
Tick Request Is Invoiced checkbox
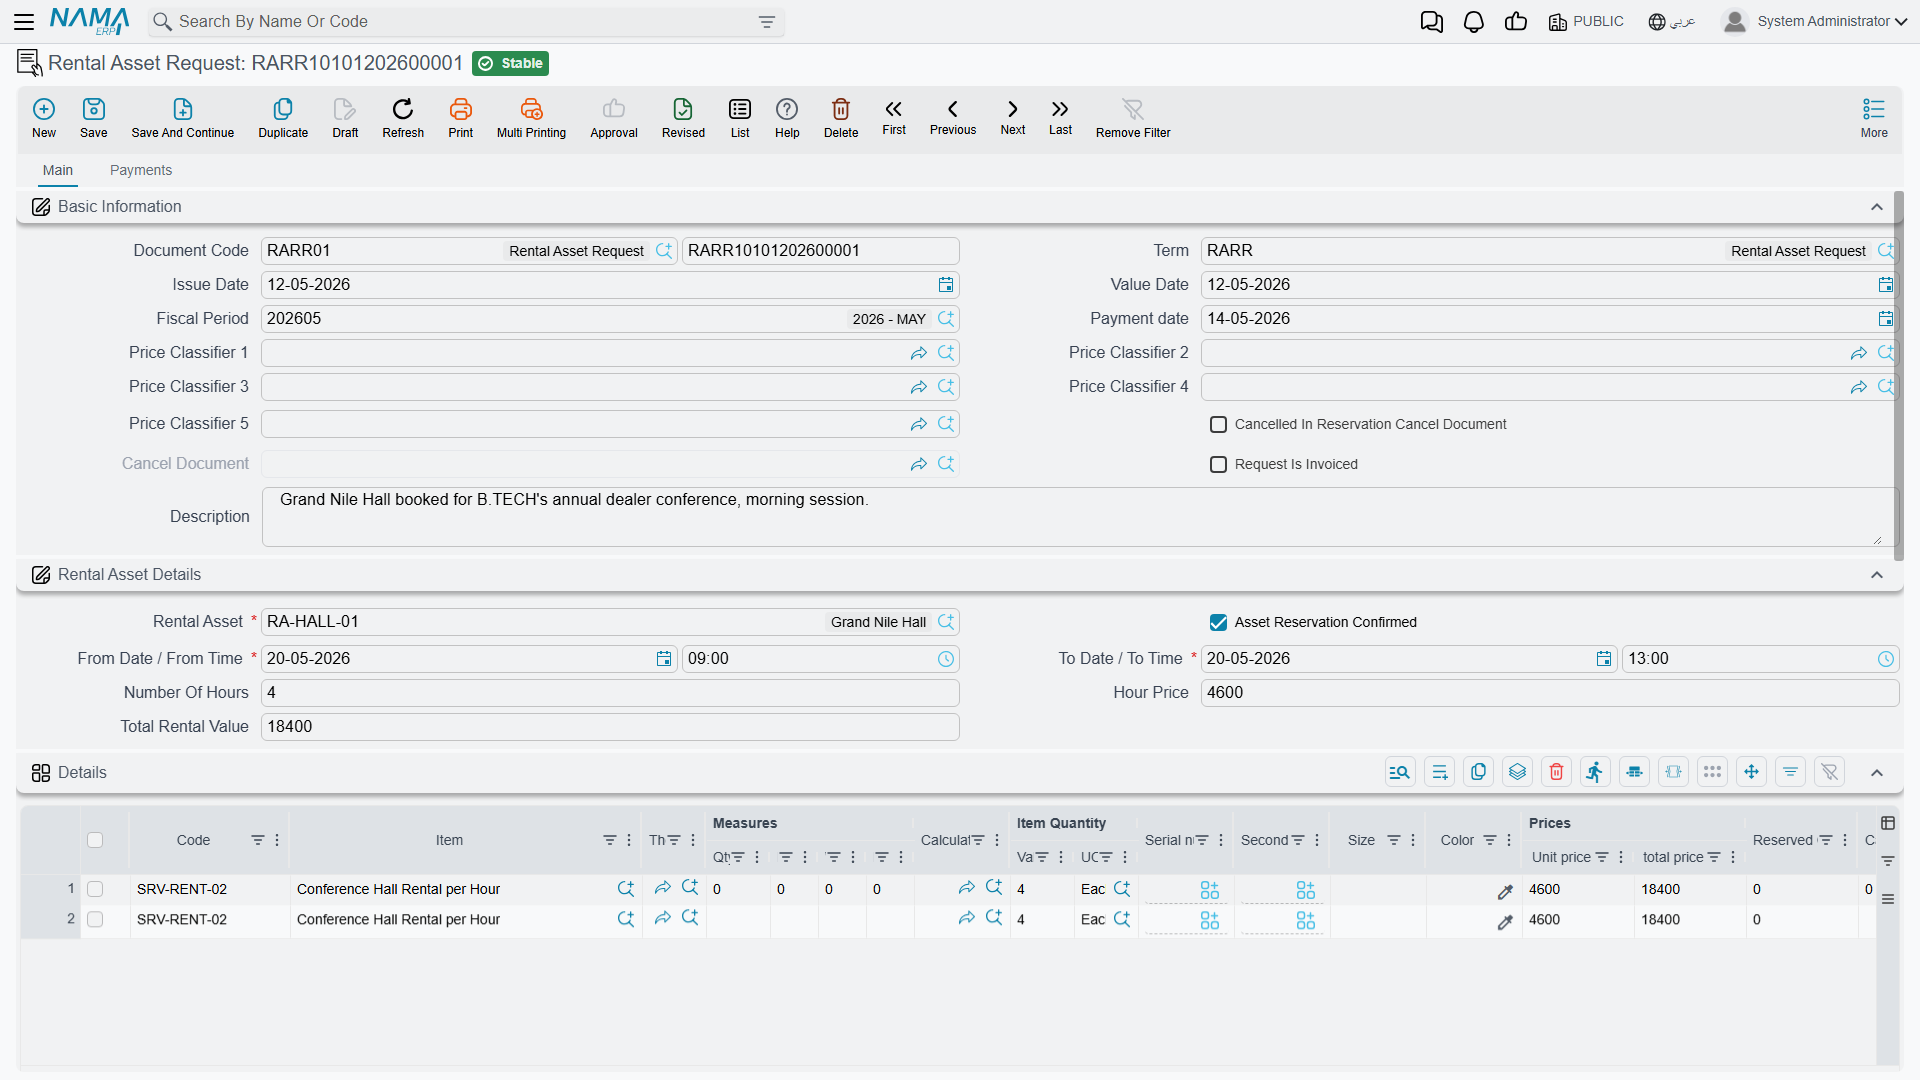(1218, 465)
